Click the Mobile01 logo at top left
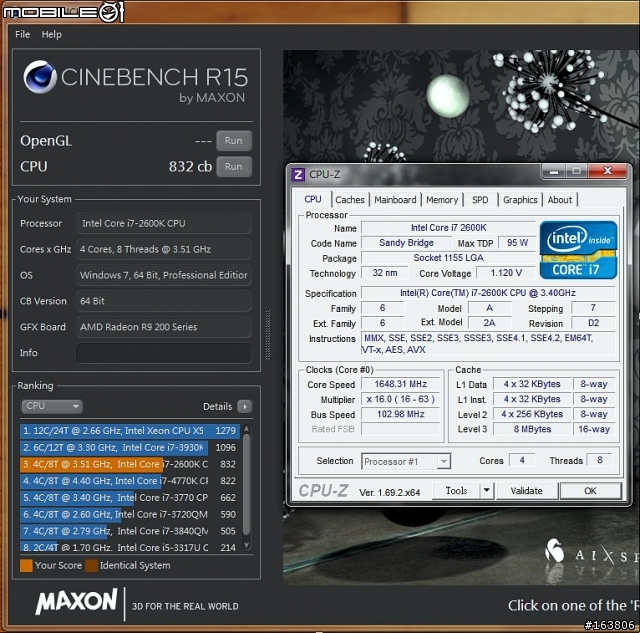Screen dimensions: 640x633 click(x=63, y=11)
